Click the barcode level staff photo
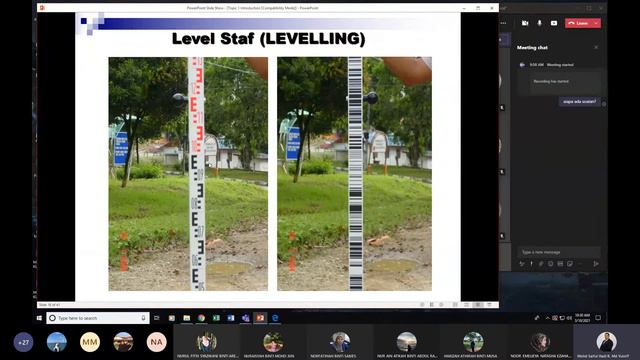640x360 pixels. click(354, 174)
